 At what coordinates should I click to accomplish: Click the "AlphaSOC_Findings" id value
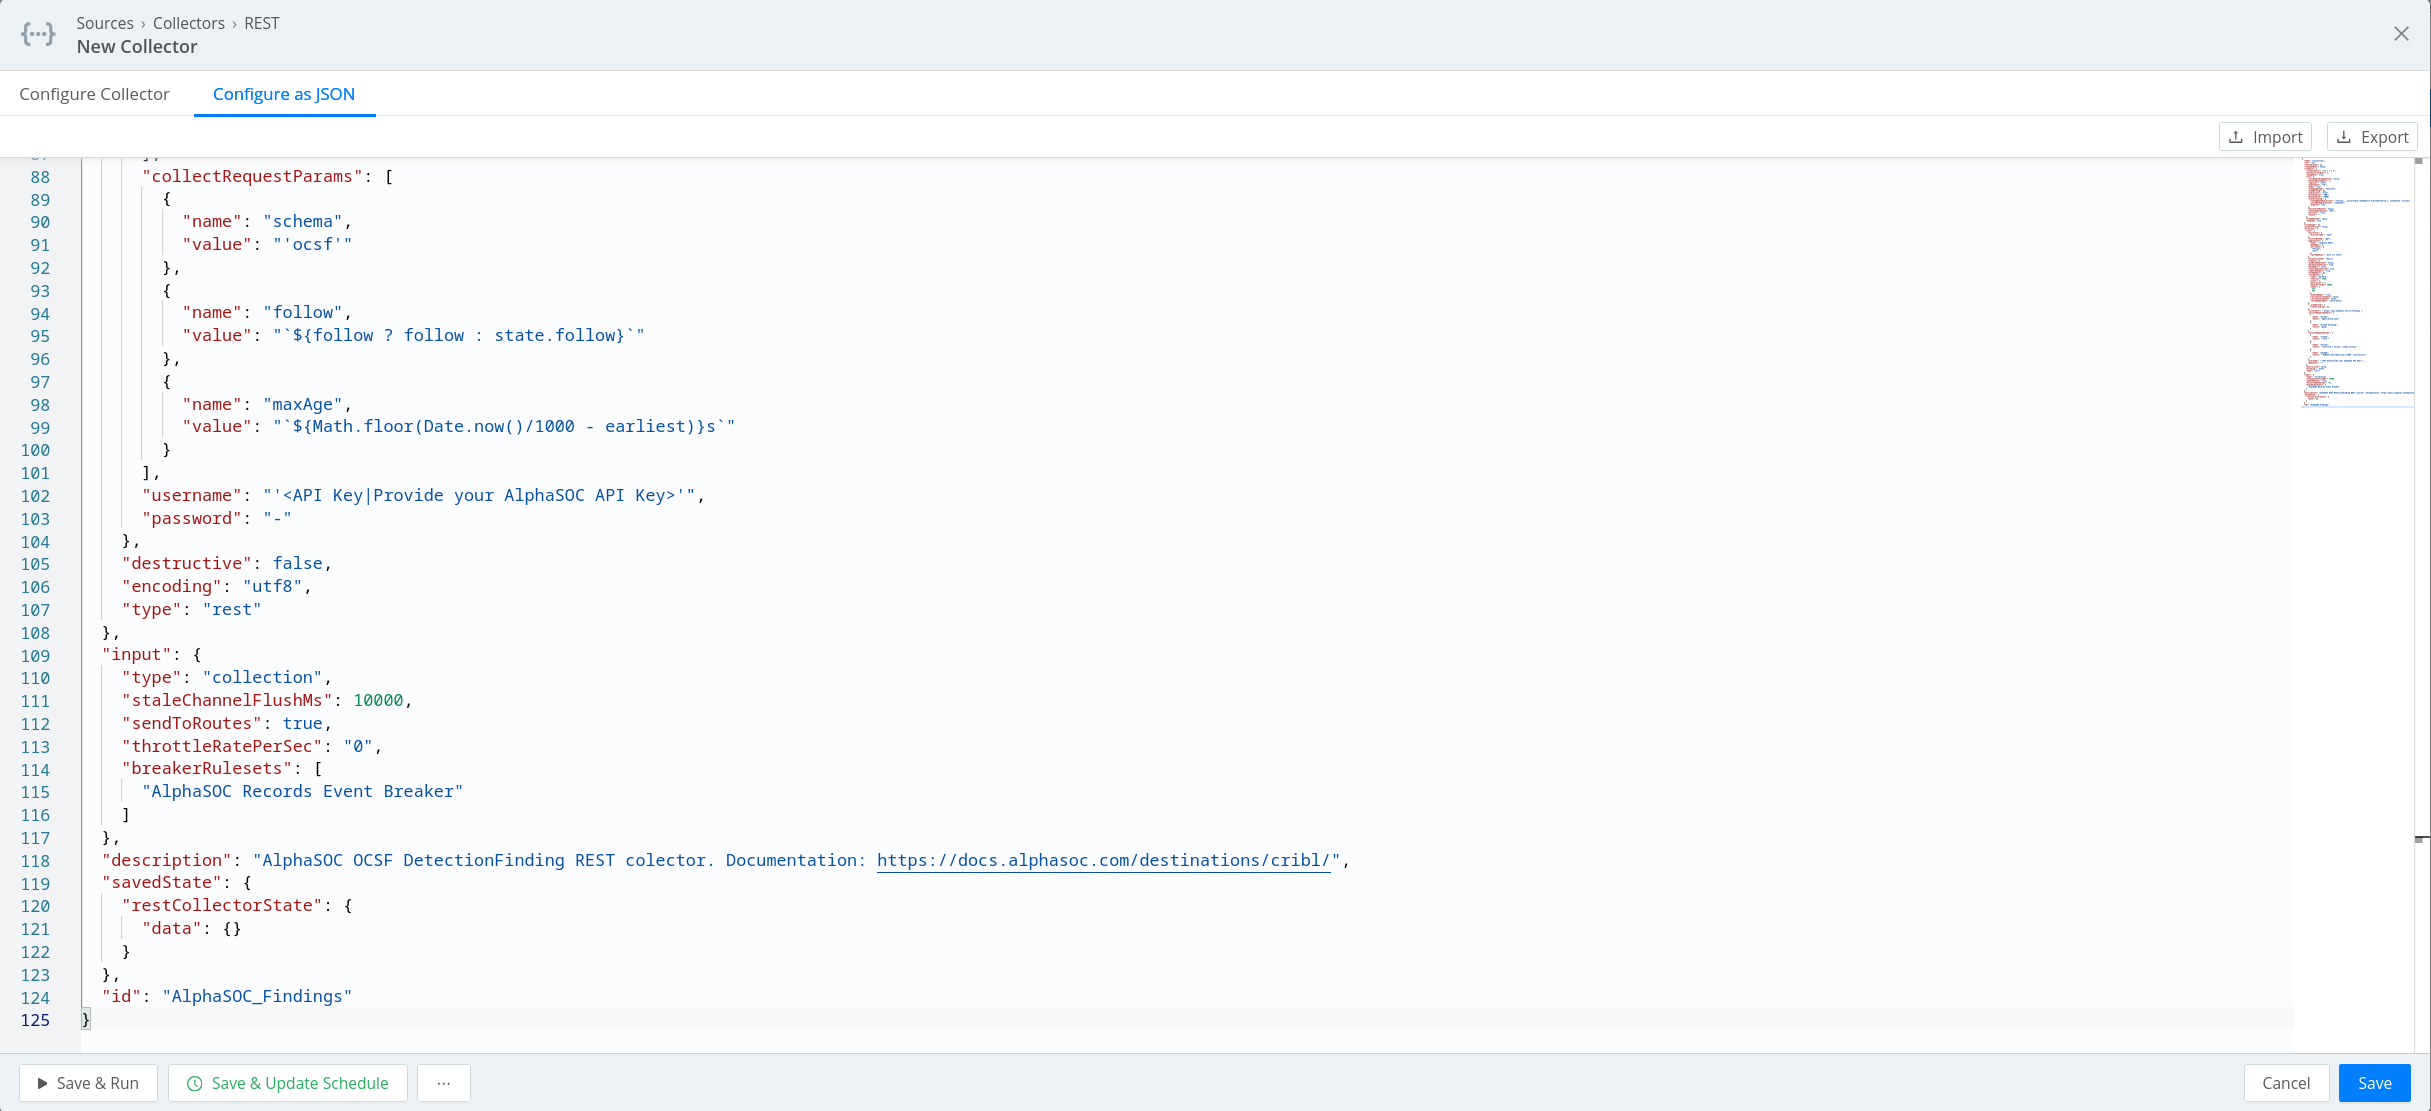[x=258, y=996]
